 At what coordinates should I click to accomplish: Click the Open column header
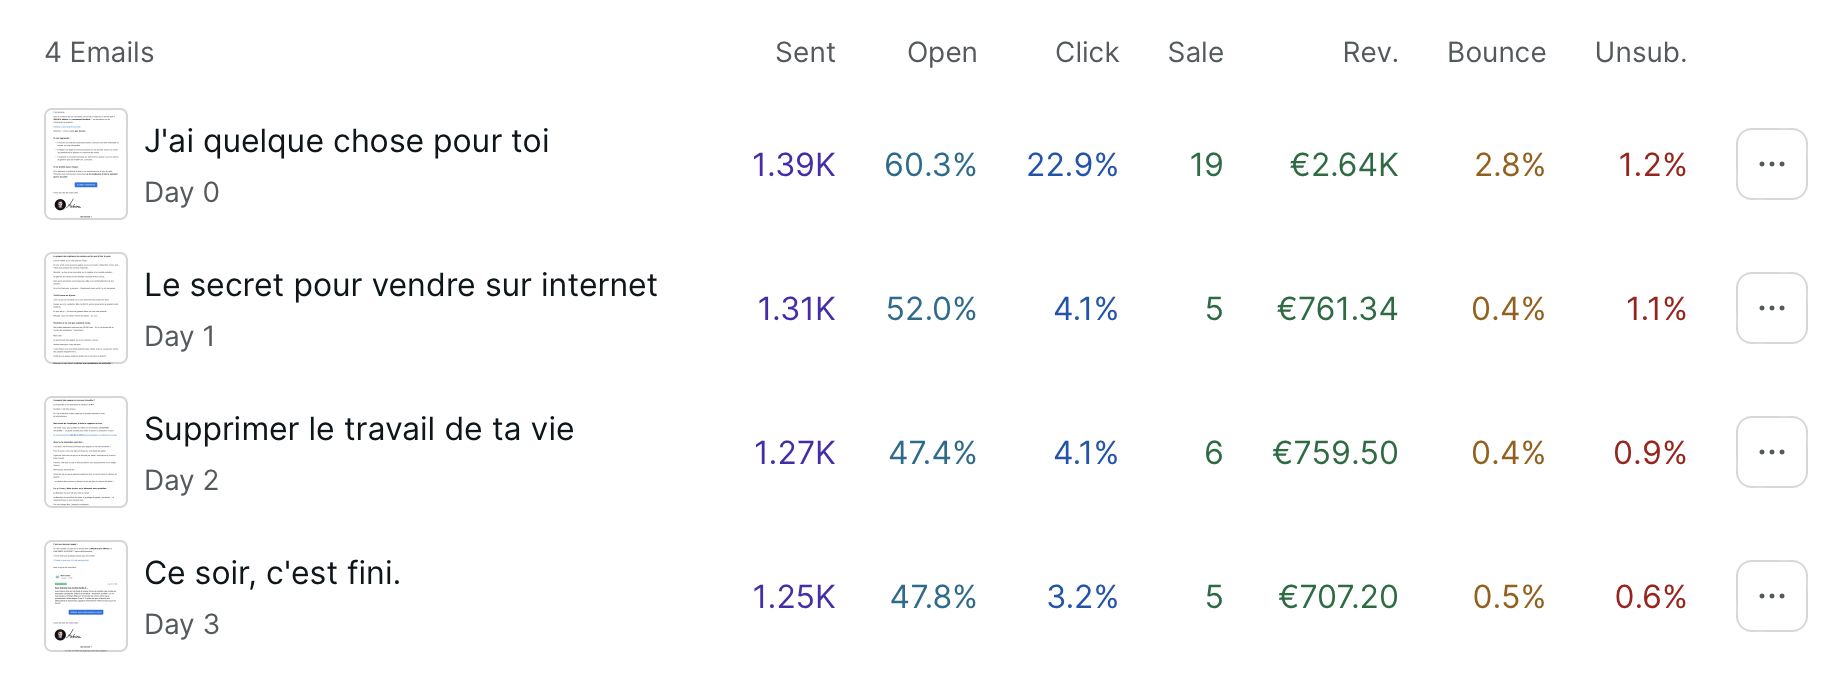tap(941, 52)
